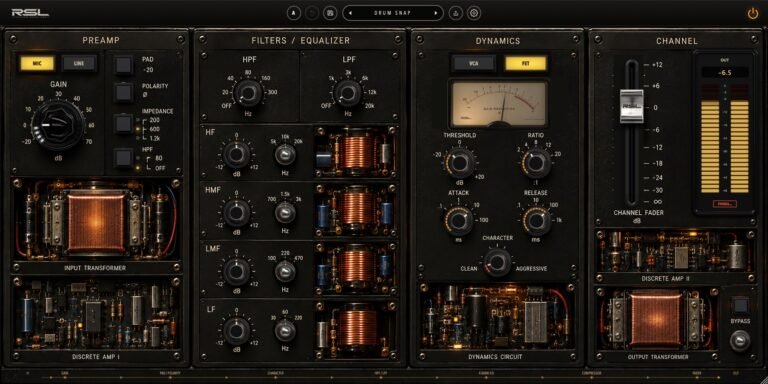768x384 pixels.
Task: Click the INPUT TRANSFORMER module graphic
Action: click(96, 220)
